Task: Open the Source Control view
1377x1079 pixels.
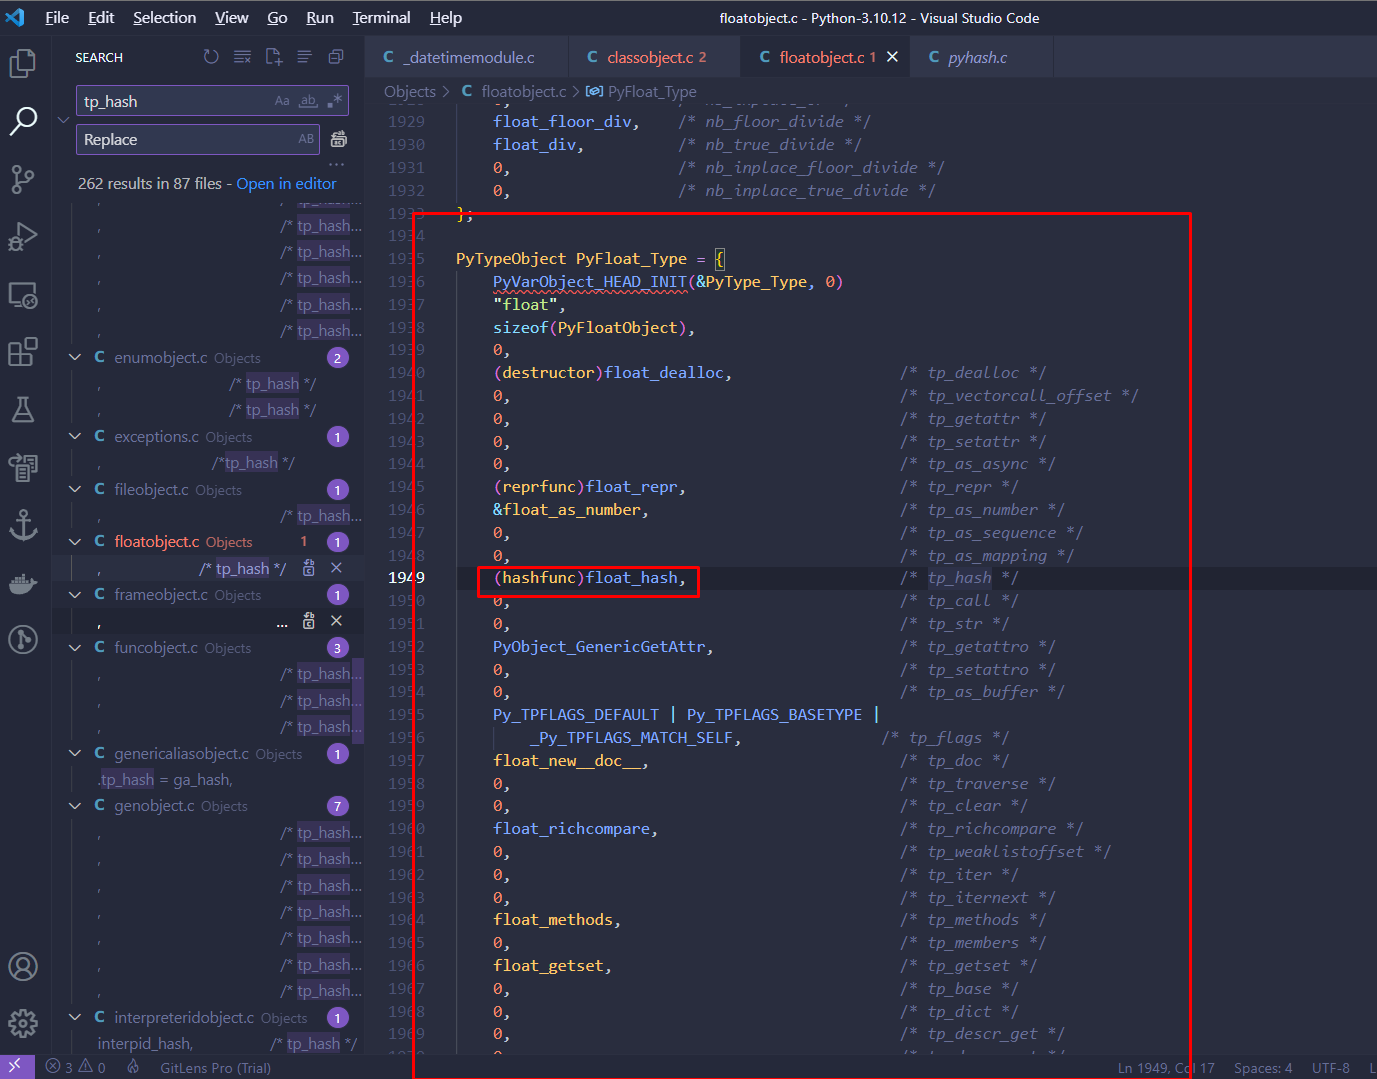Action: point(22,179)
